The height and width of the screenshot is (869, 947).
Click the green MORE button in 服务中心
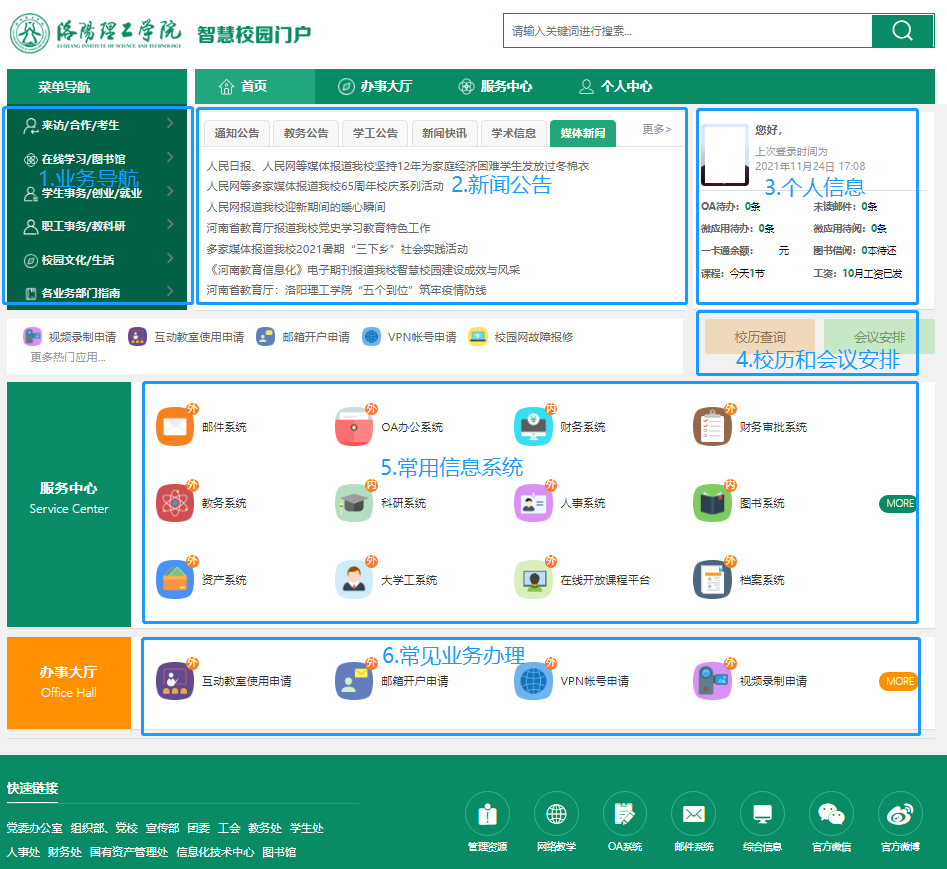click(x=898, y=503)
